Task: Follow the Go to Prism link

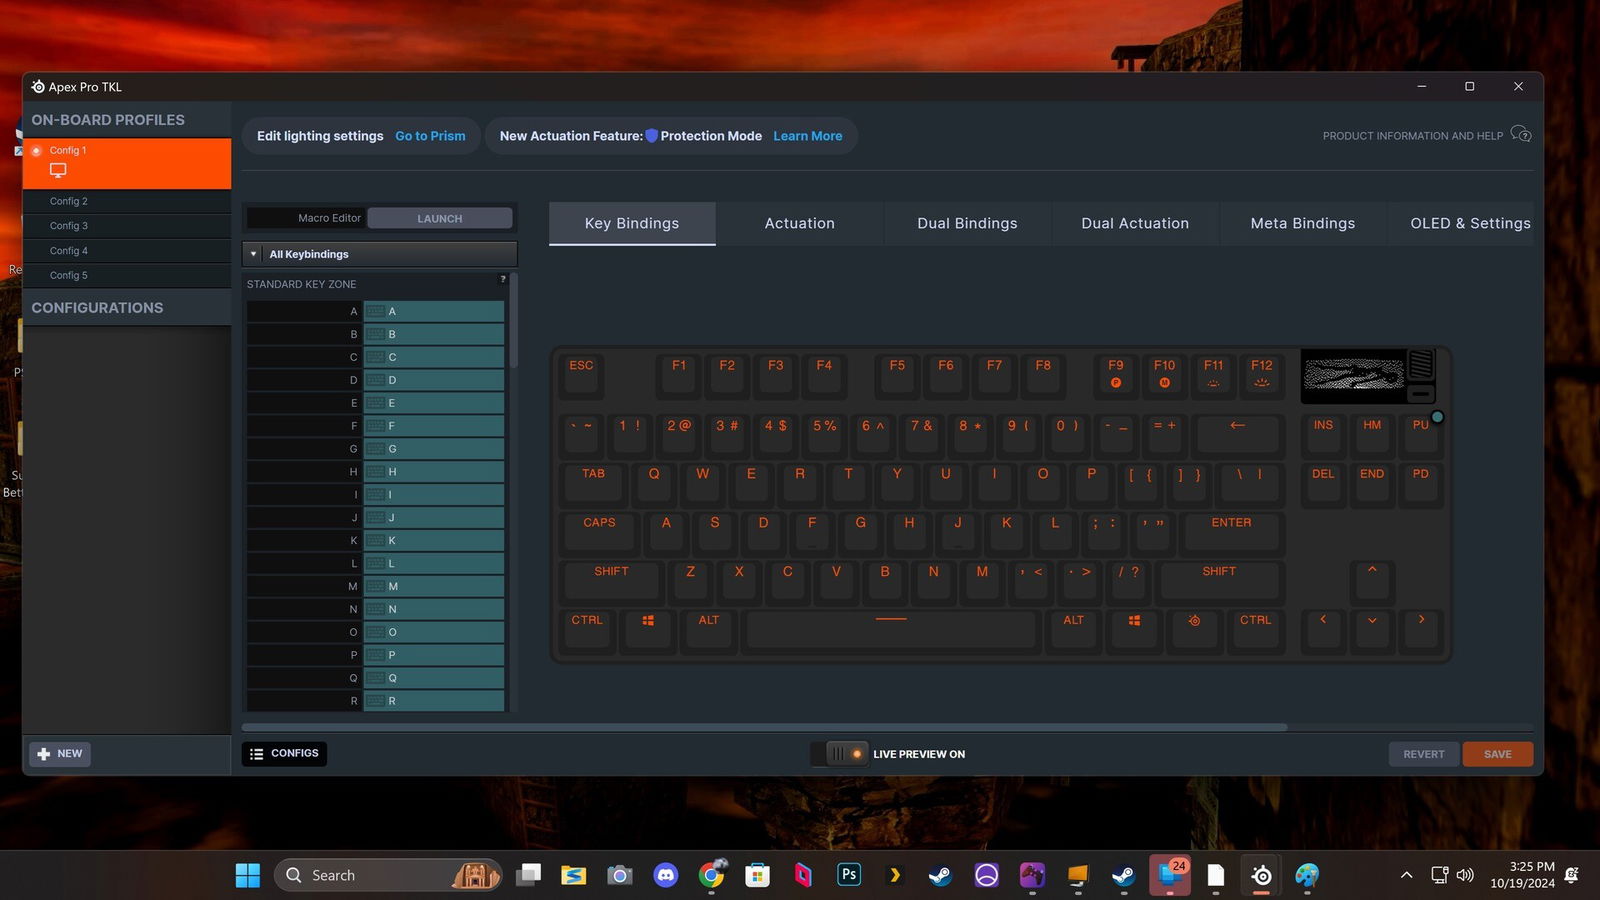Action: [430, 136]
